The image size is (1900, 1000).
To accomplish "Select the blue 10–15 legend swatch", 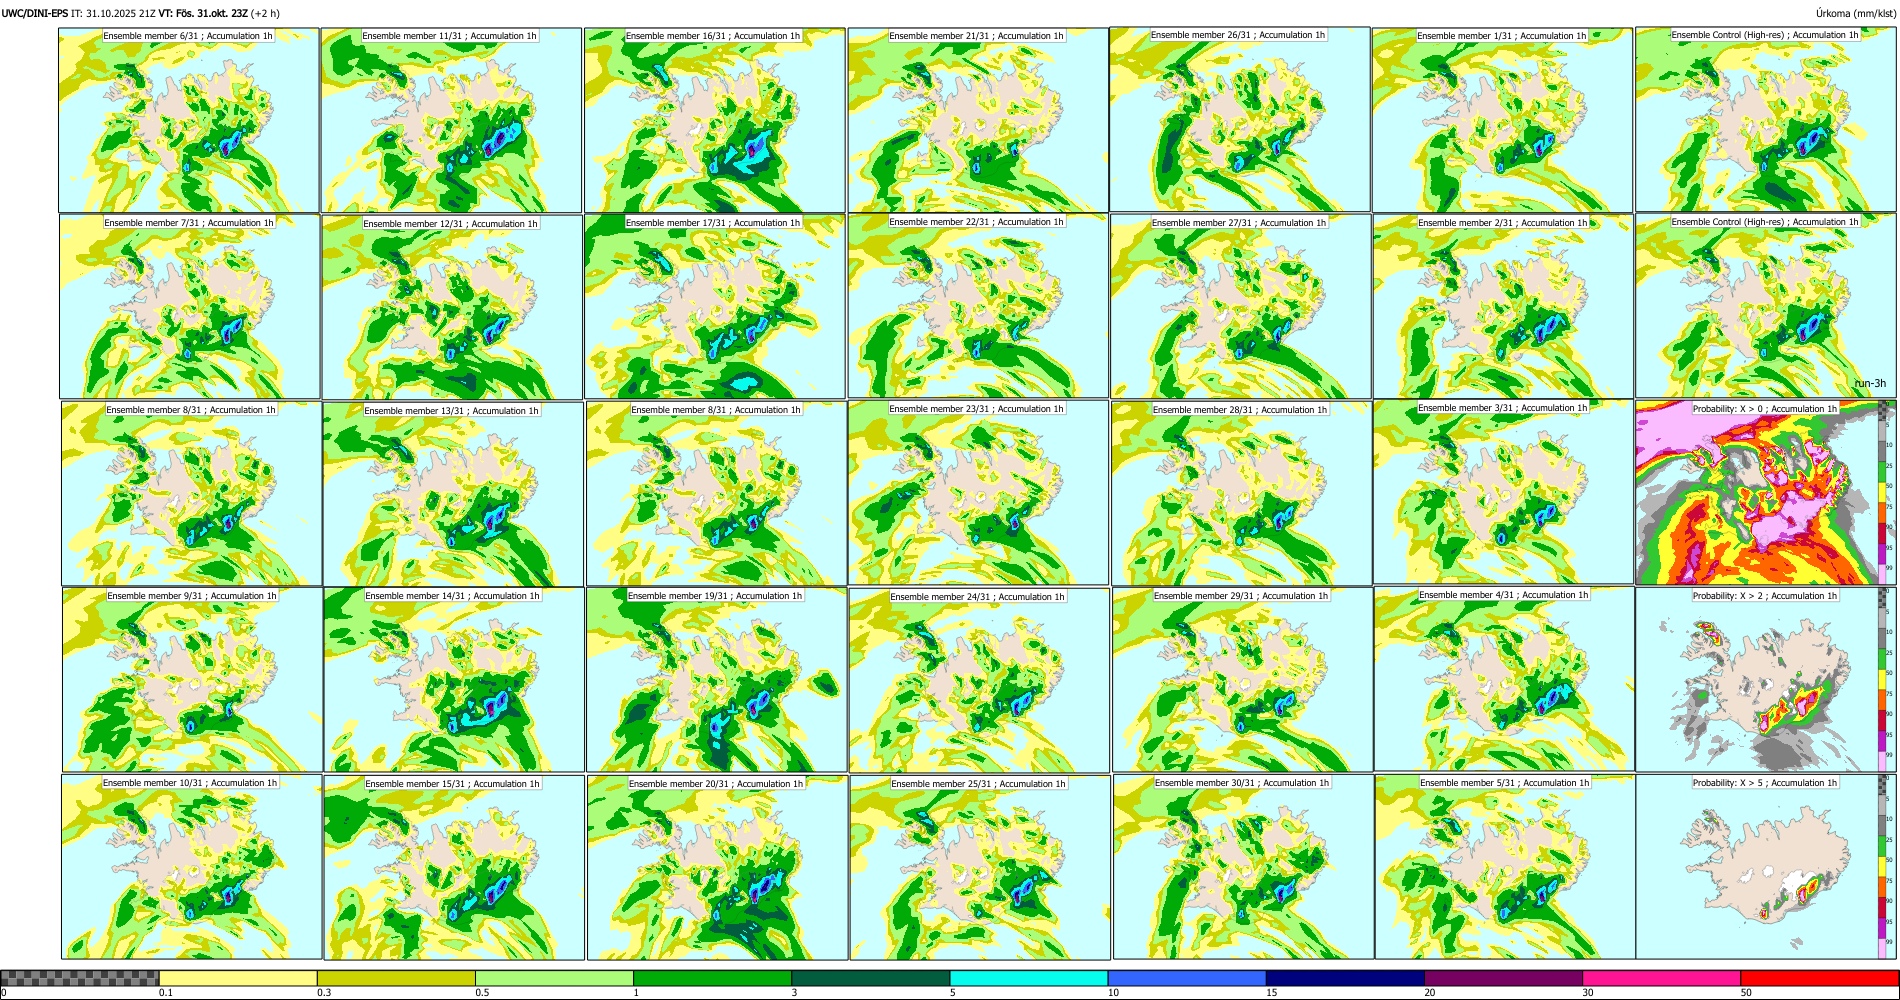I will tap(1187, 978).
